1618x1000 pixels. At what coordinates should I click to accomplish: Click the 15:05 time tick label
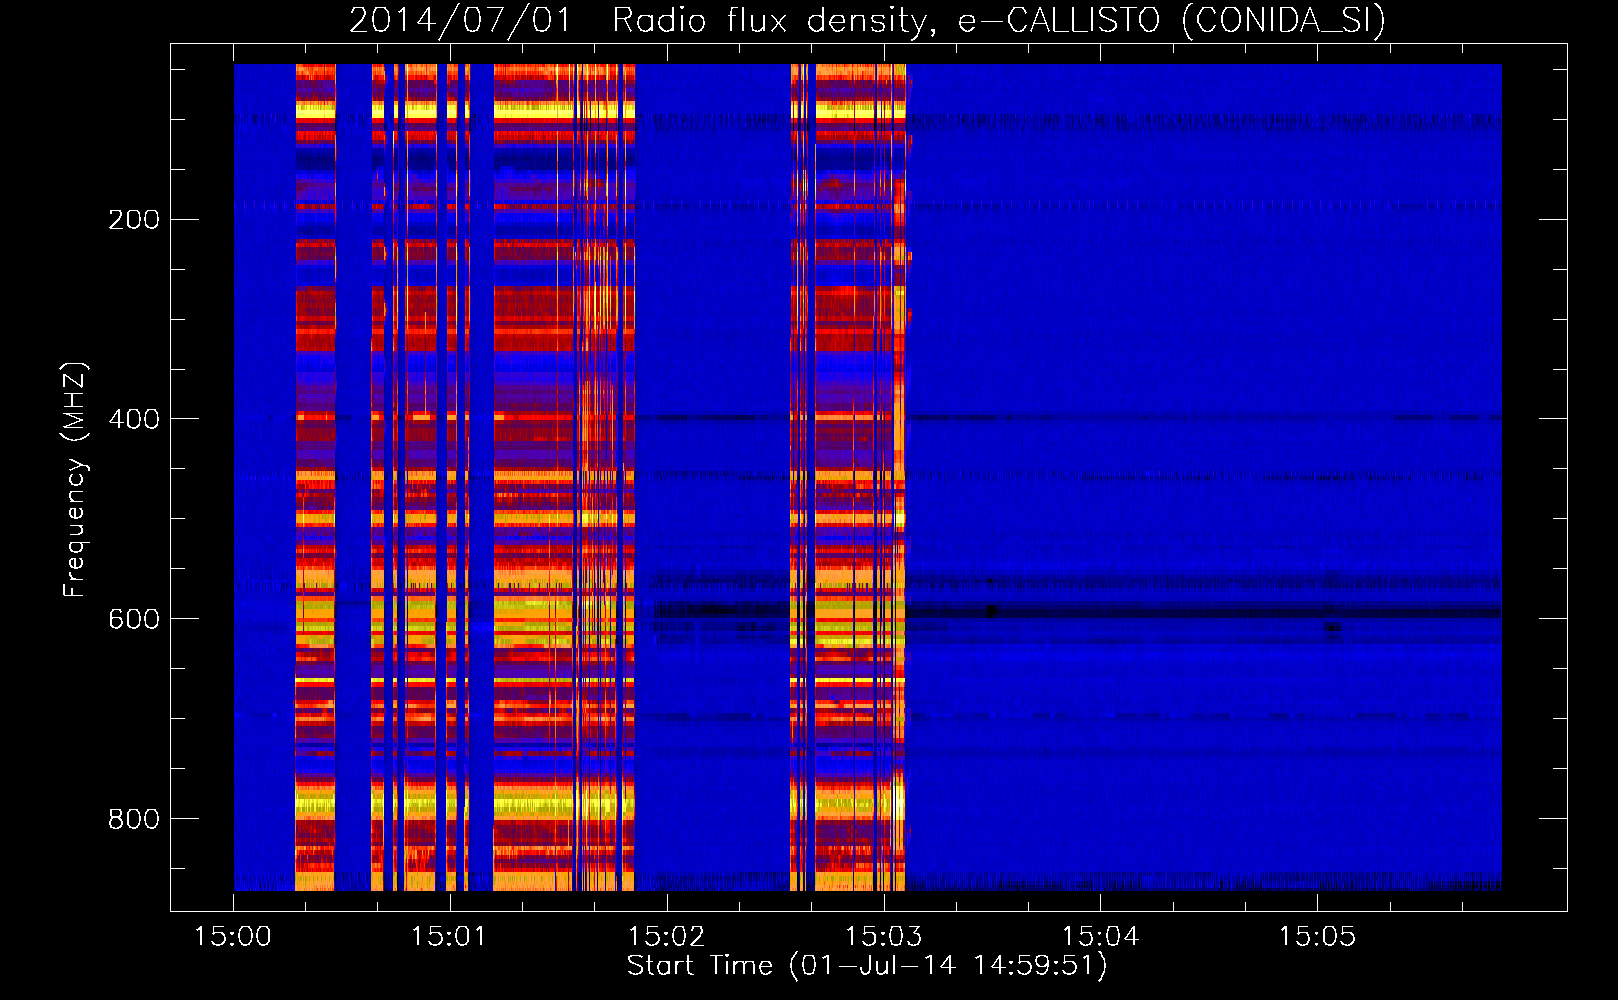(1317, 937)
